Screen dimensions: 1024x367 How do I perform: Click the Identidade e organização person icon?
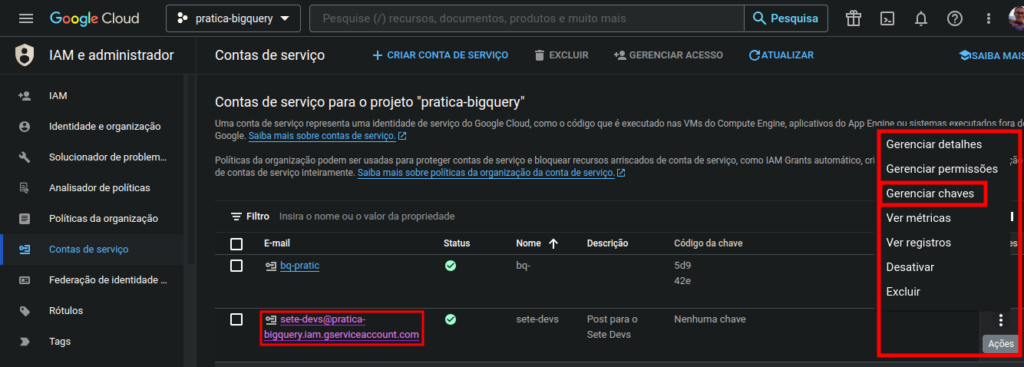click(x=25, y=127)
